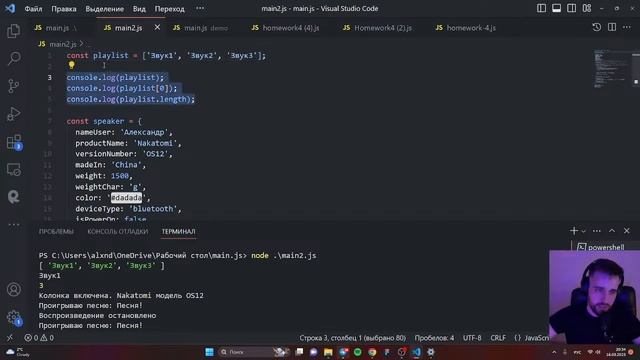This screenshot has width=640, height=360.
Task: Open the Remote Explorer view
Action: (13, 169)
